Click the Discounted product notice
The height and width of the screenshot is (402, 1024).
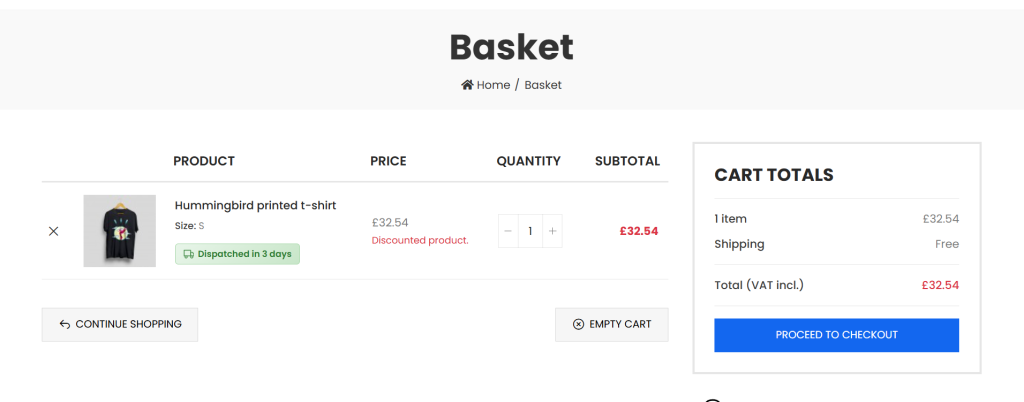pyautogui.click(x=420, y=240)
